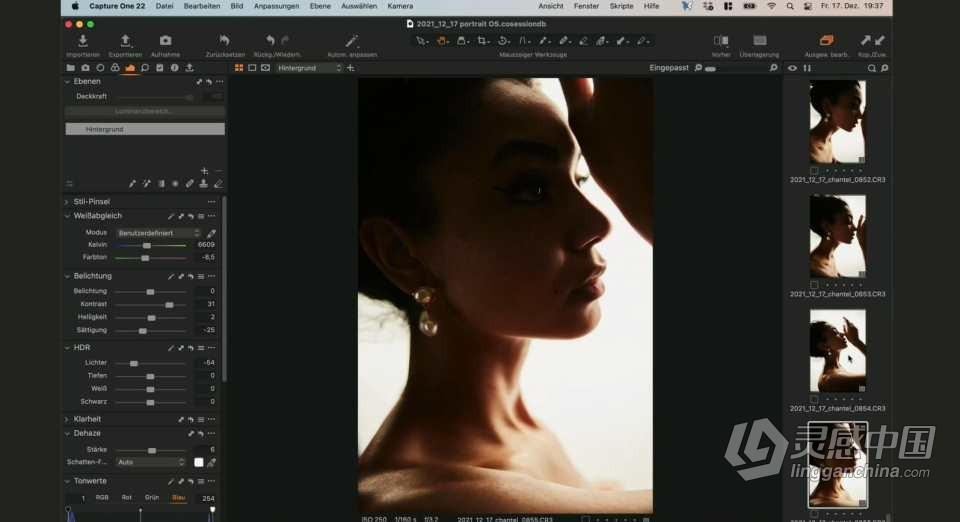Open the Output upload-arrow tool tab

point(189,68)
